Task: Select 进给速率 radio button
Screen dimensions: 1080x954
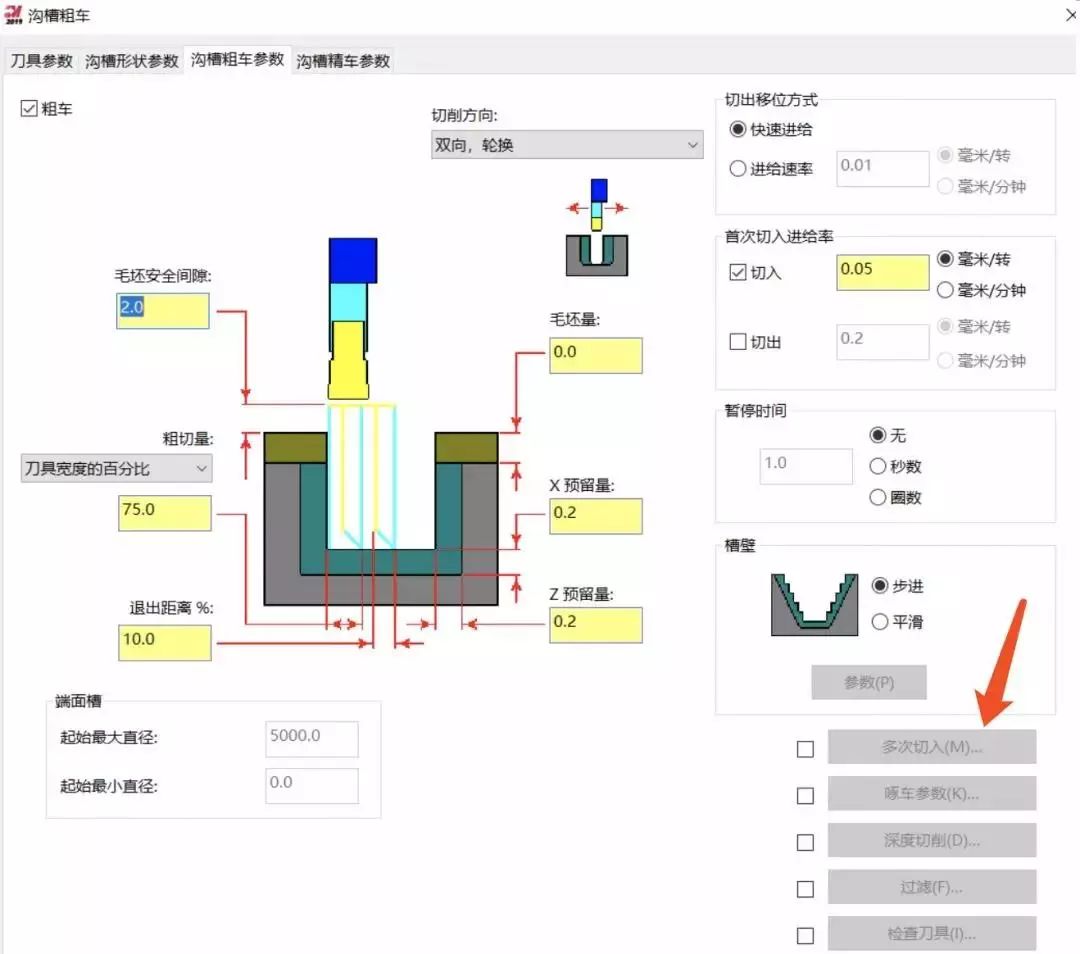Action: pyautogui.click(x=738, y=169)
